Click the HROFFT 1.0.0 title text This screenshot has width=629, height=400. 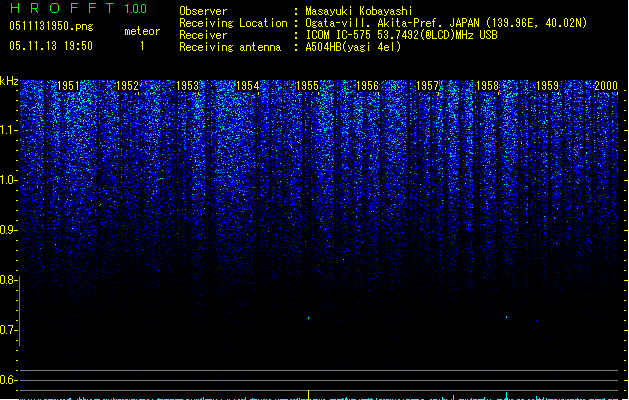(x=78, y=8)
